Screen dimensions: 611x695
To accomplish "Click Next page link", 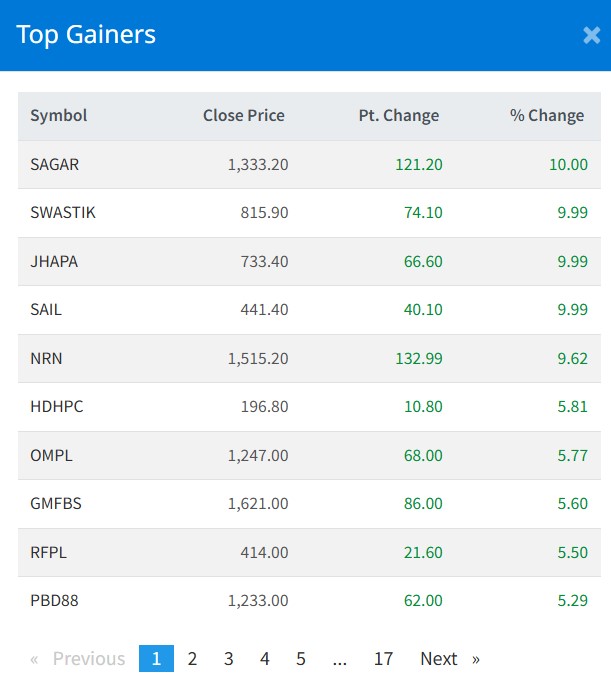I will pyautogui.click(x=449, y=658).
